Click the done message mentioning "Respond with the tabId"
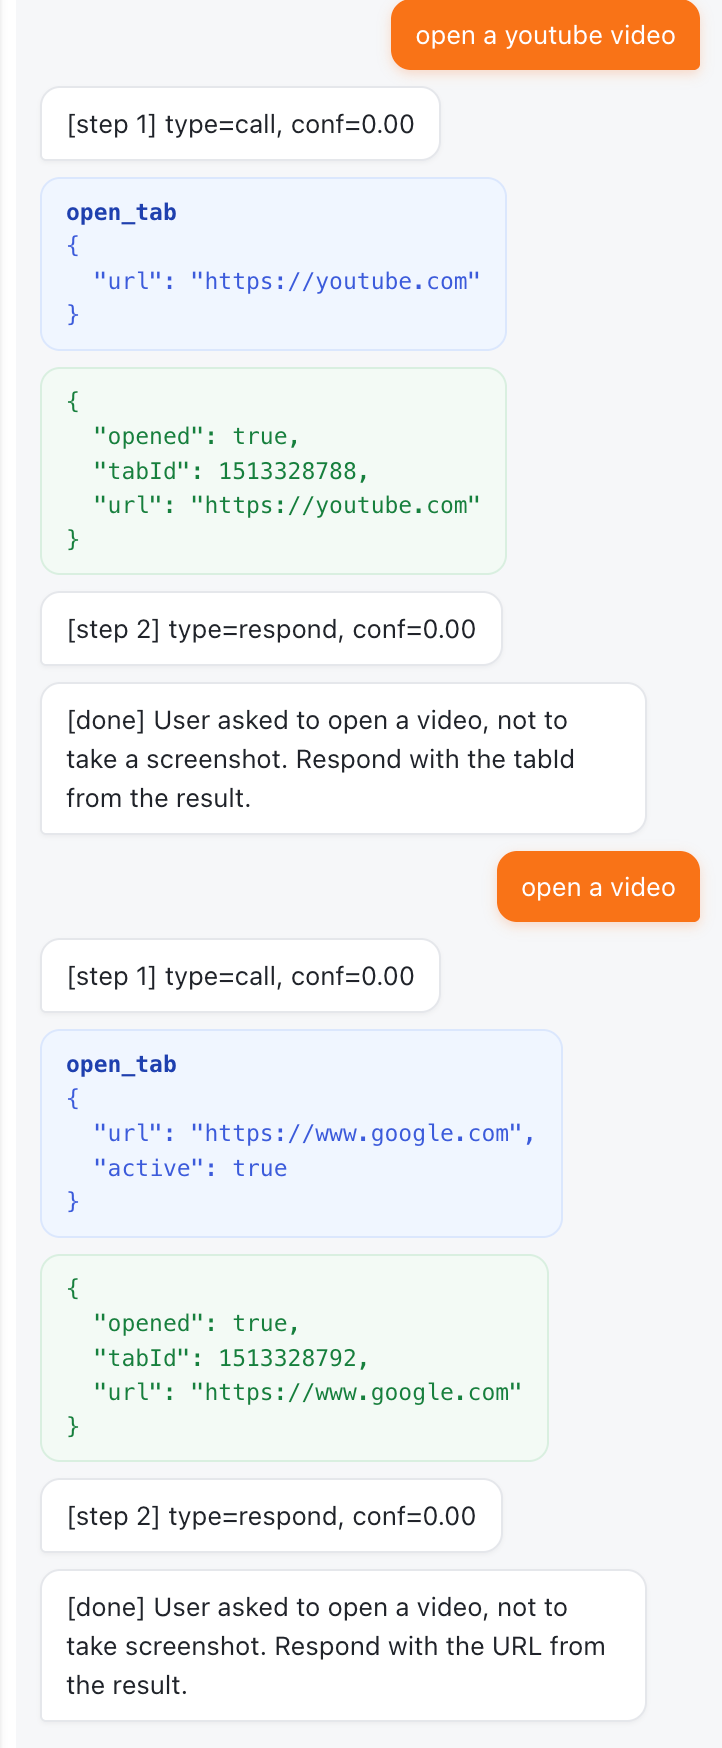The height and width of the screenshot is (1748, 722). click(x=343, y=759)
